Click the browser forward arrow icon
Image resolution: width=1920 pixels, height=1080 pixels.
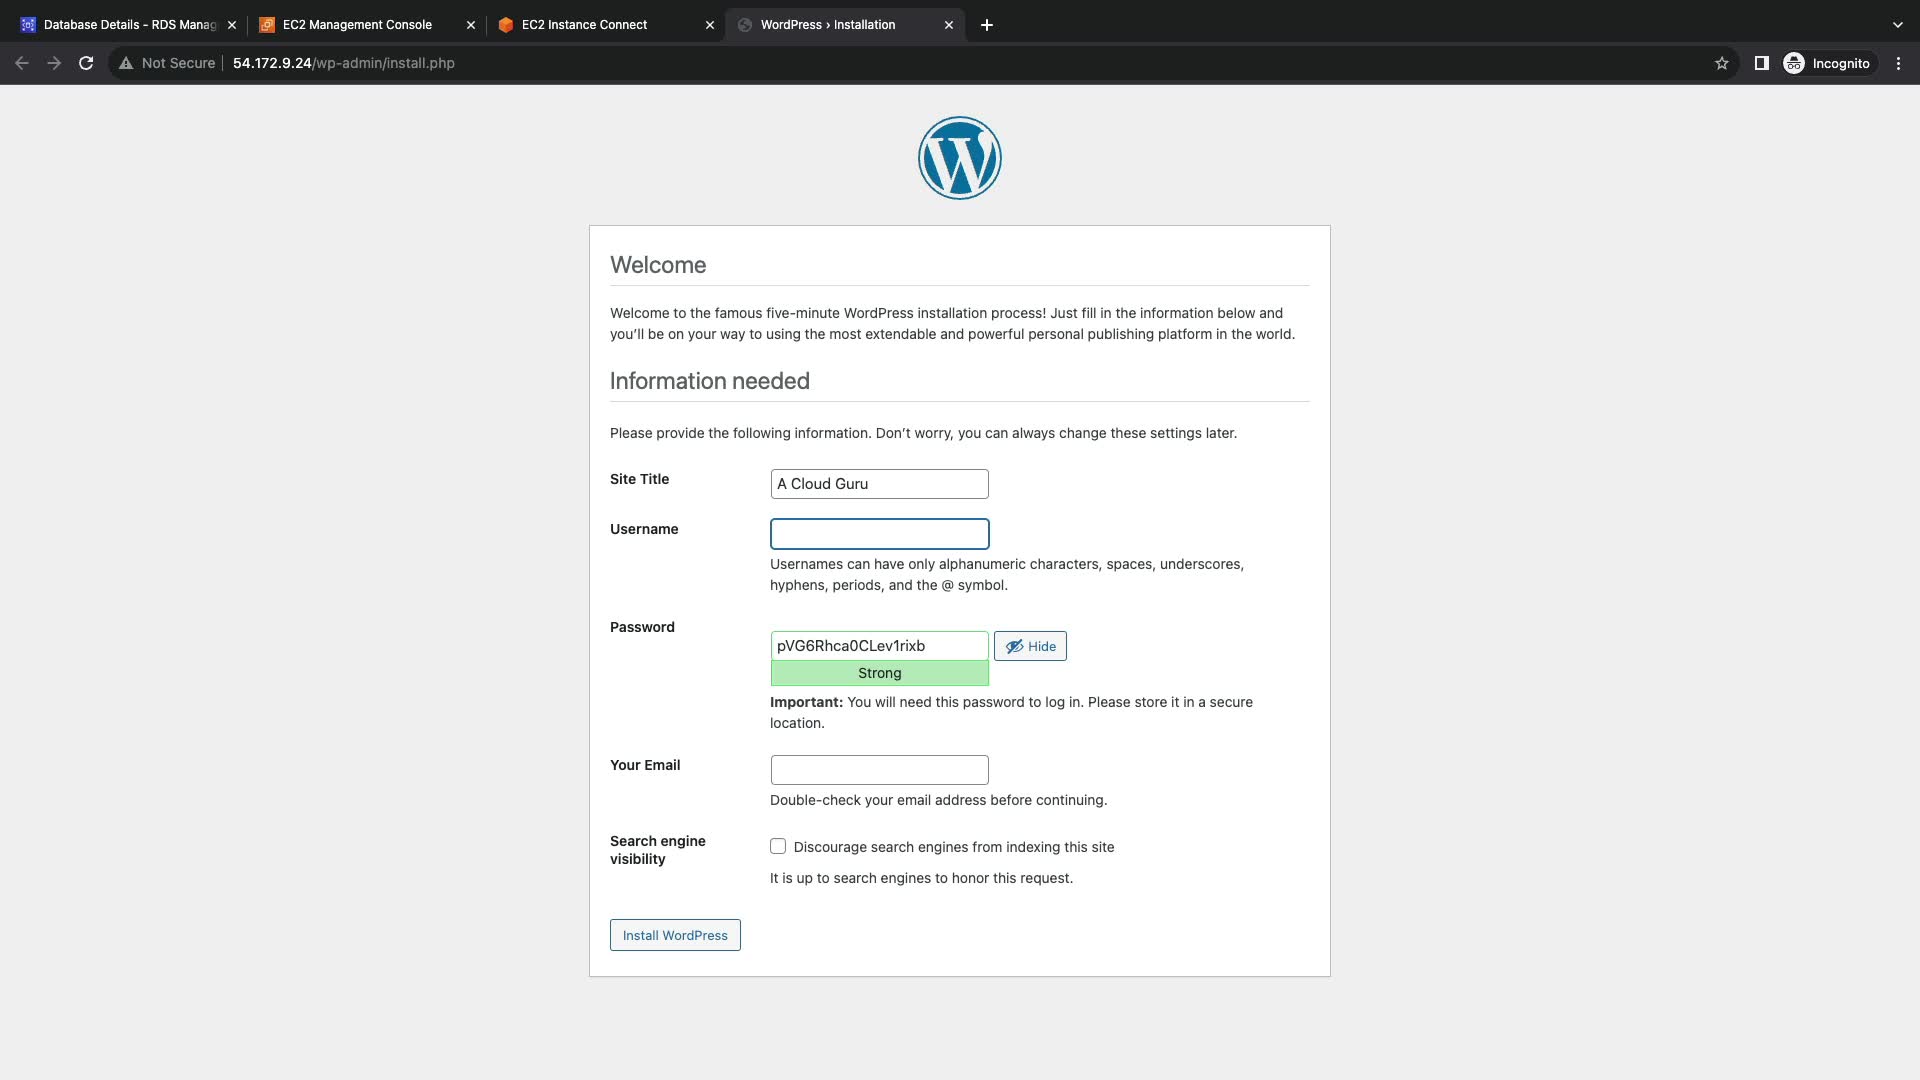tap(54, 63)
